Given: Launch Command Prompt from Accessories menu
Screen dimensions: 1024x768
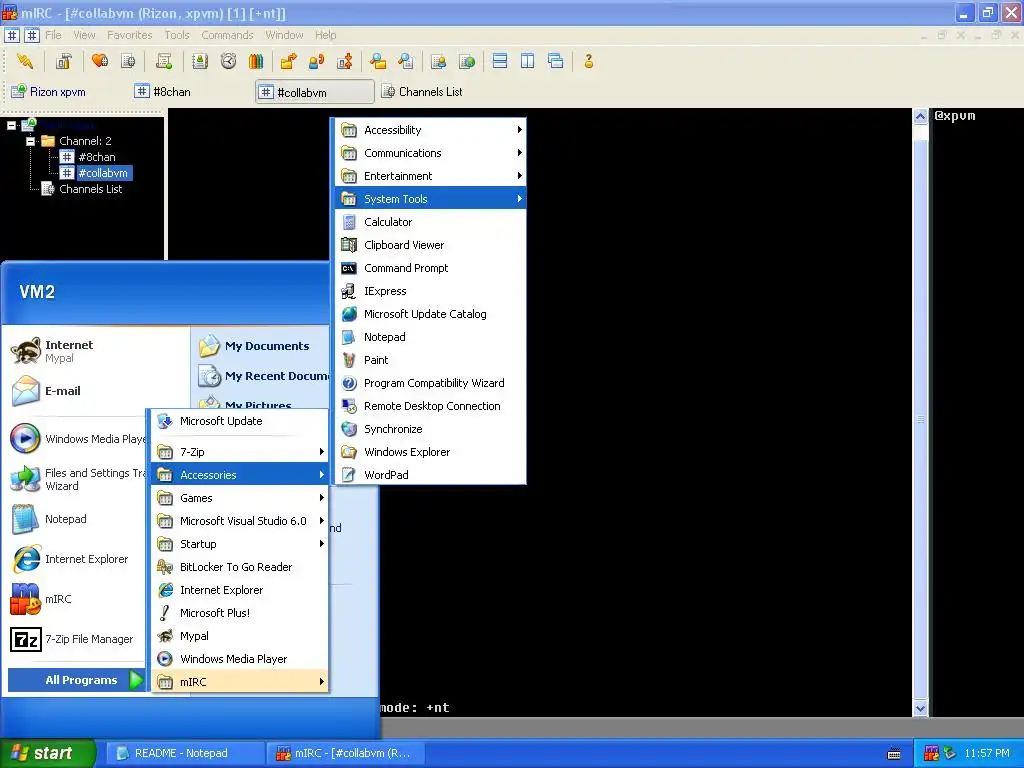Looking at the screenshot, I should (430, 268).
